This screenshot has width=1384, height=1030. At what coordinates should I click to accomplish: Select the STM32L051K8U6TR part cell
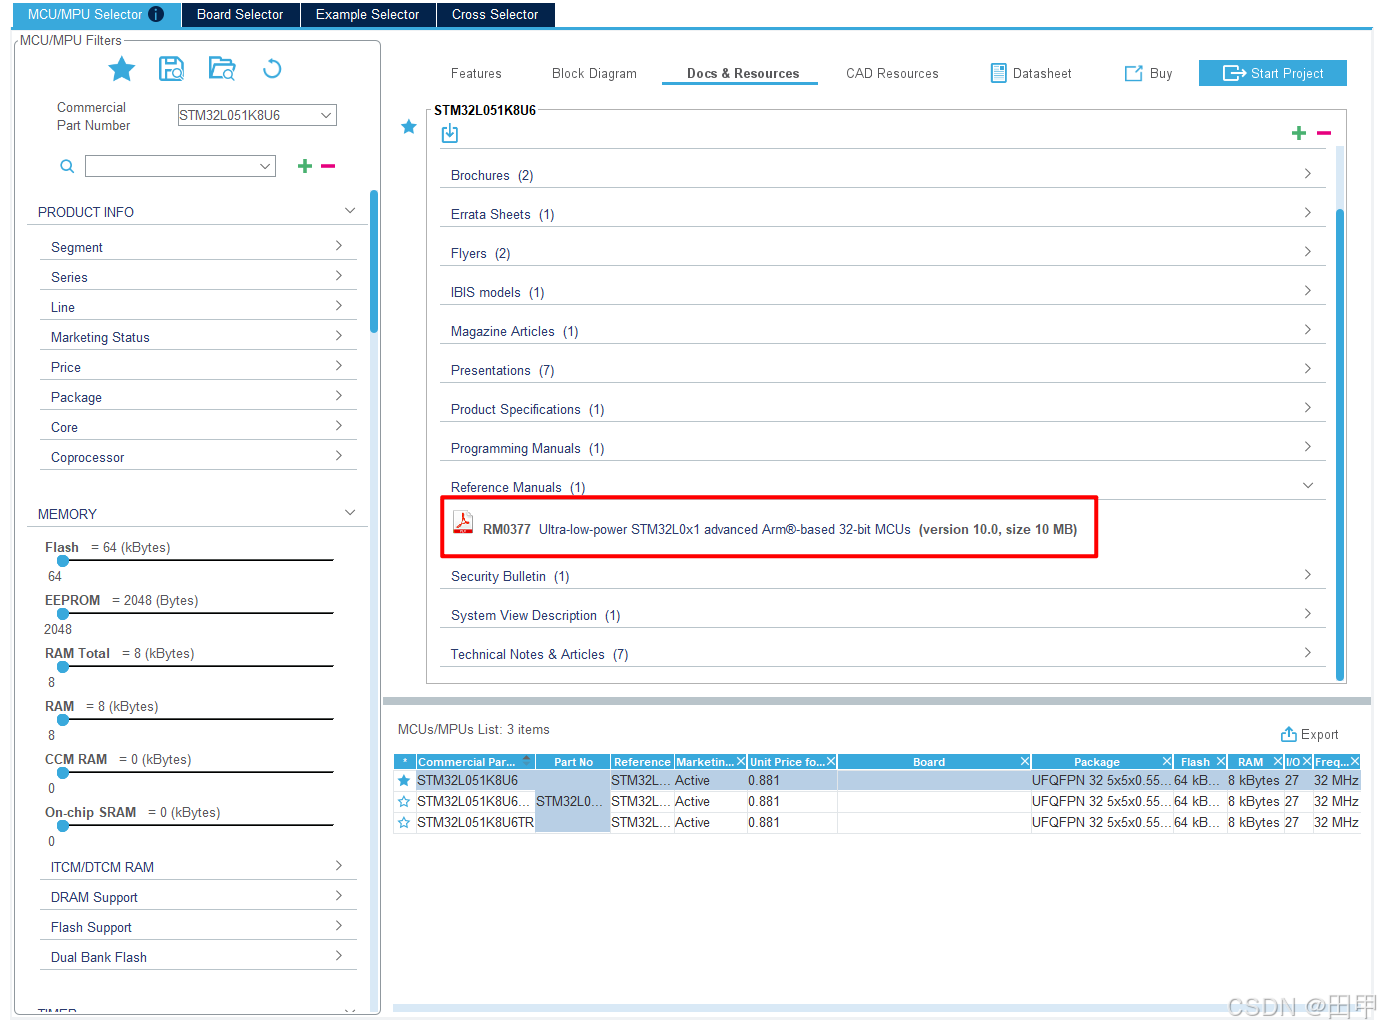pyautogui.click(x=475, y=823)
